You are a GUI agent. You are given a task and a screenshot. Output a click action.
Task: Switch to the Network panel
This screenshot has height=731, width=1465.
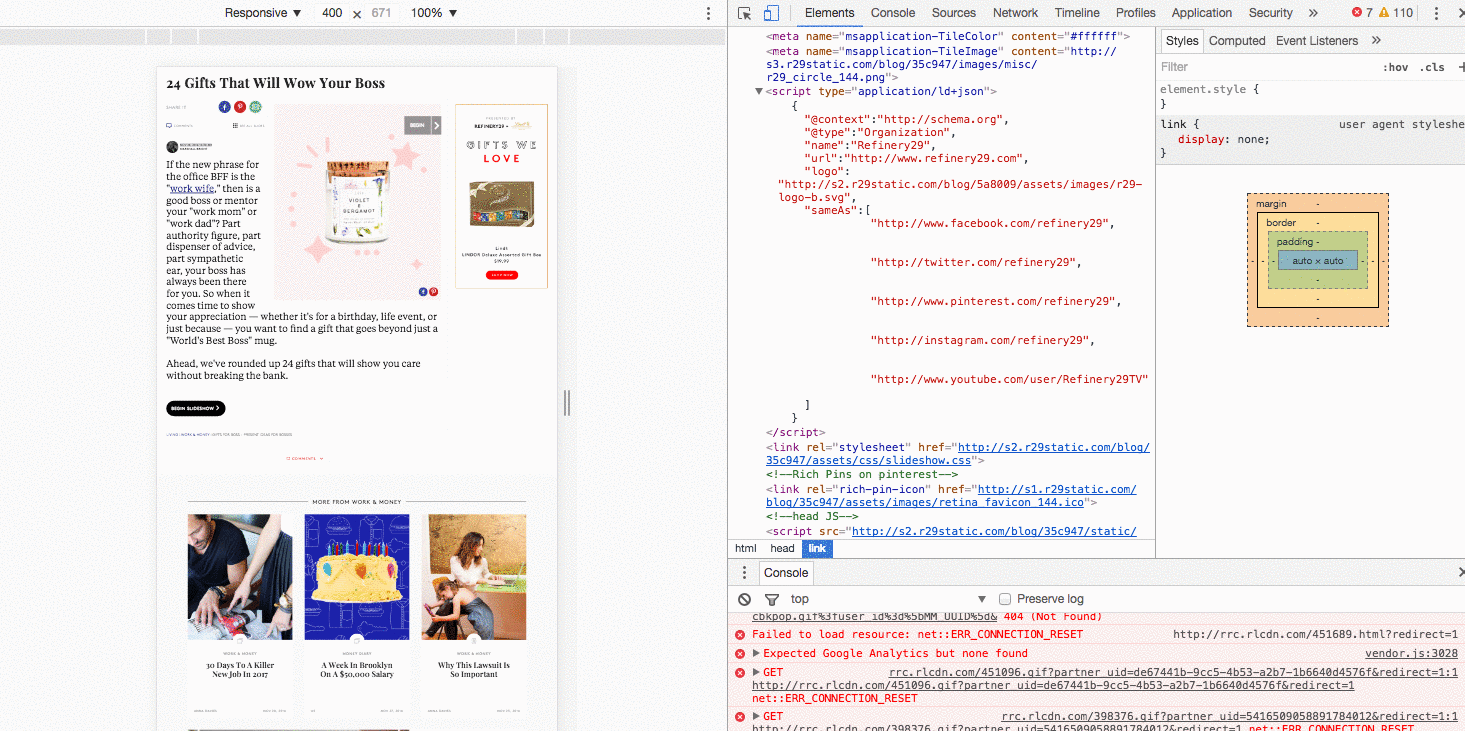[1015, 13]
